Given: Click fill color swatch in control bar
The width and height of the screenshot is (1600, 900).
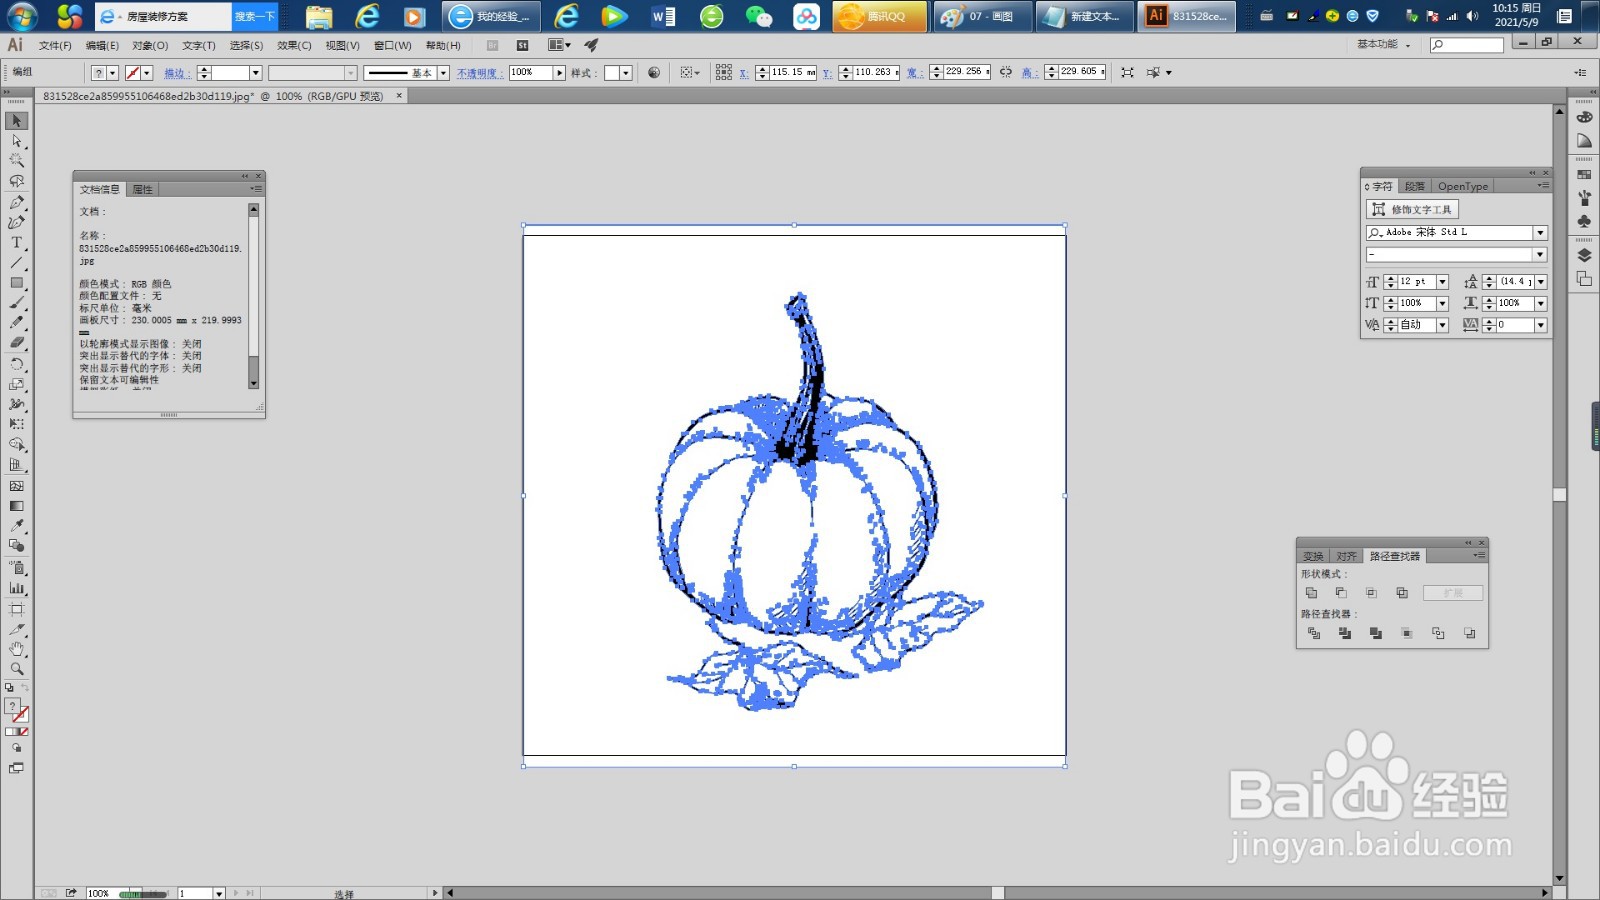Looking at the screenshot, I should click(98, 73).
